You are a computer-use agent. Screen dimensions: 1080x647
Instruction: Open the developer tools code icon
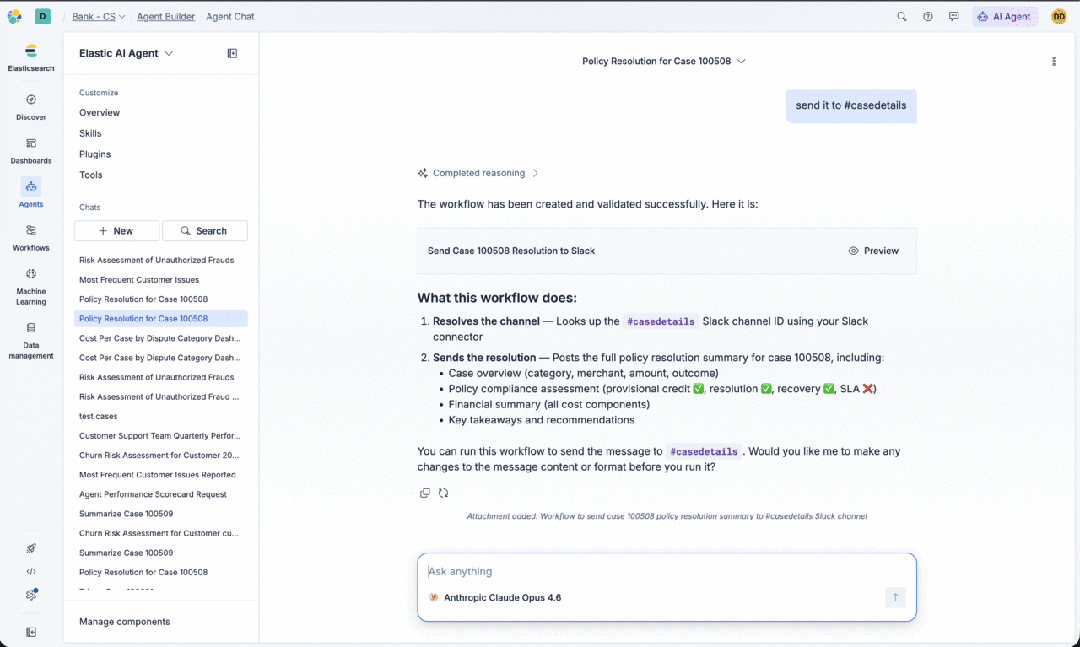pyautogui.click(x=31, y=571)
